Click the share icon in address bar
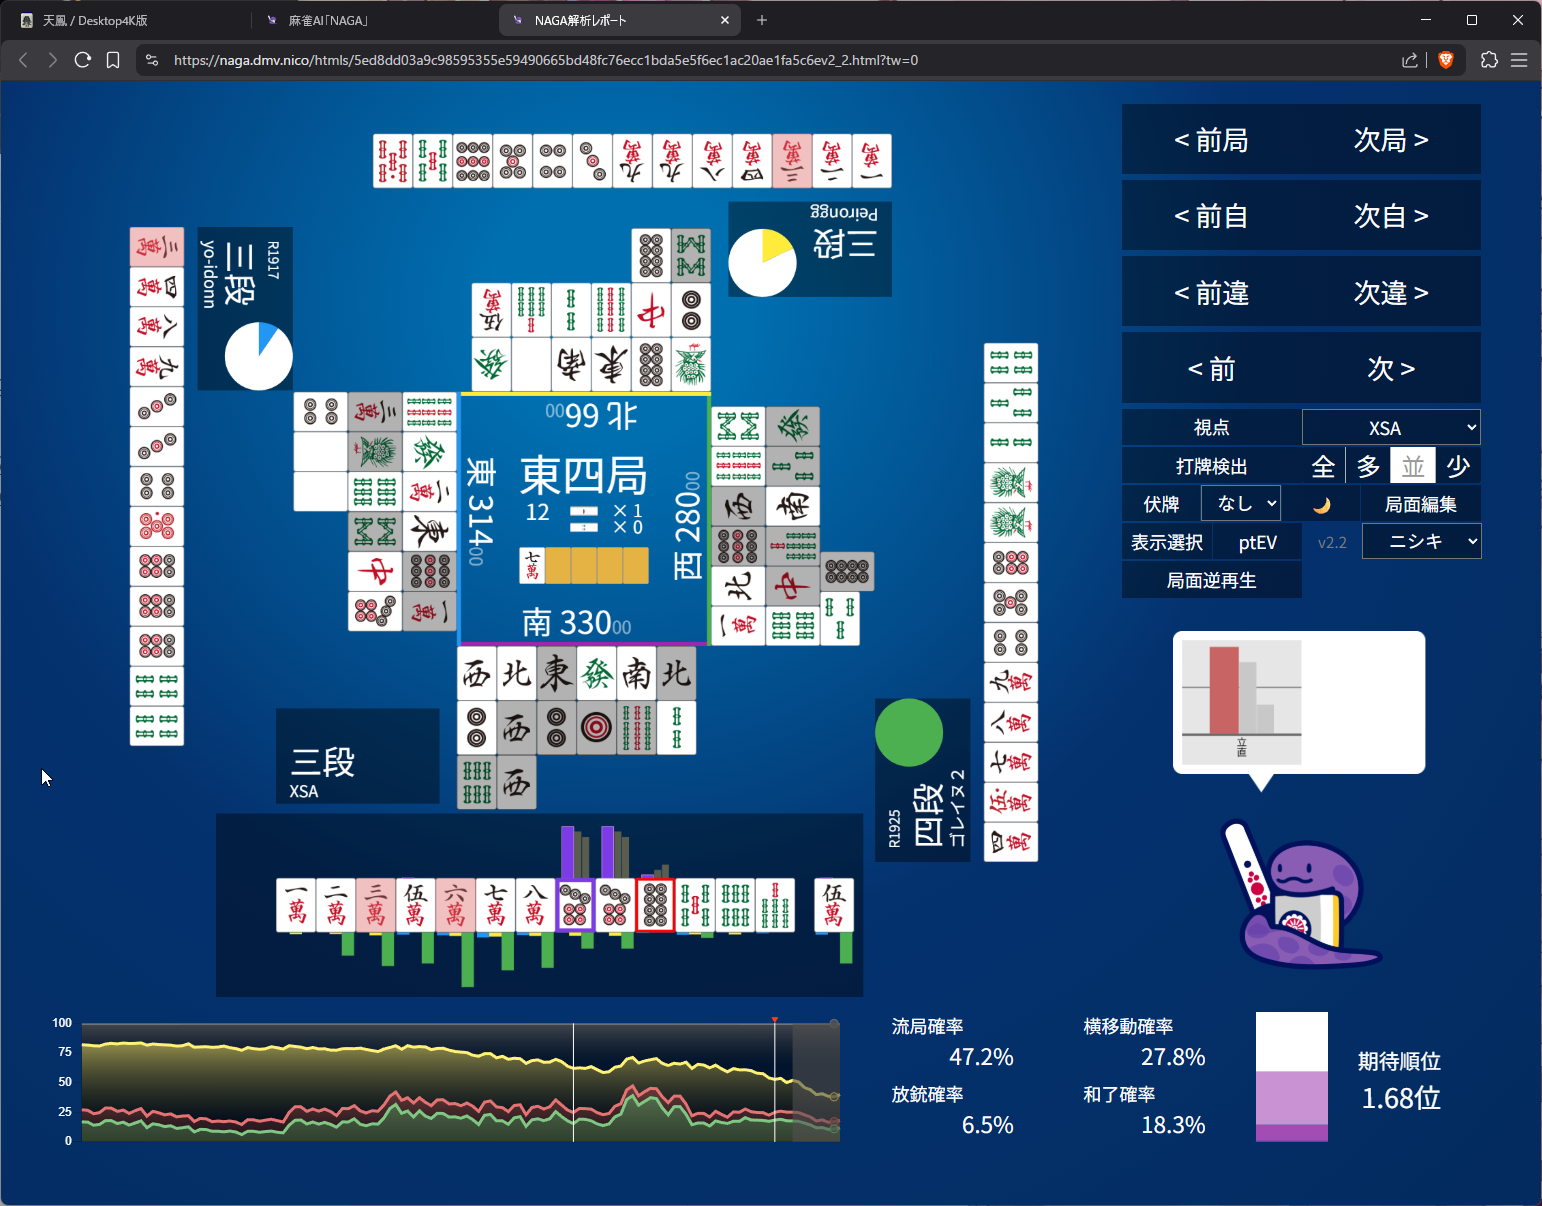This screenshot has width=1542, height=1206. [x=1410, y=60]
